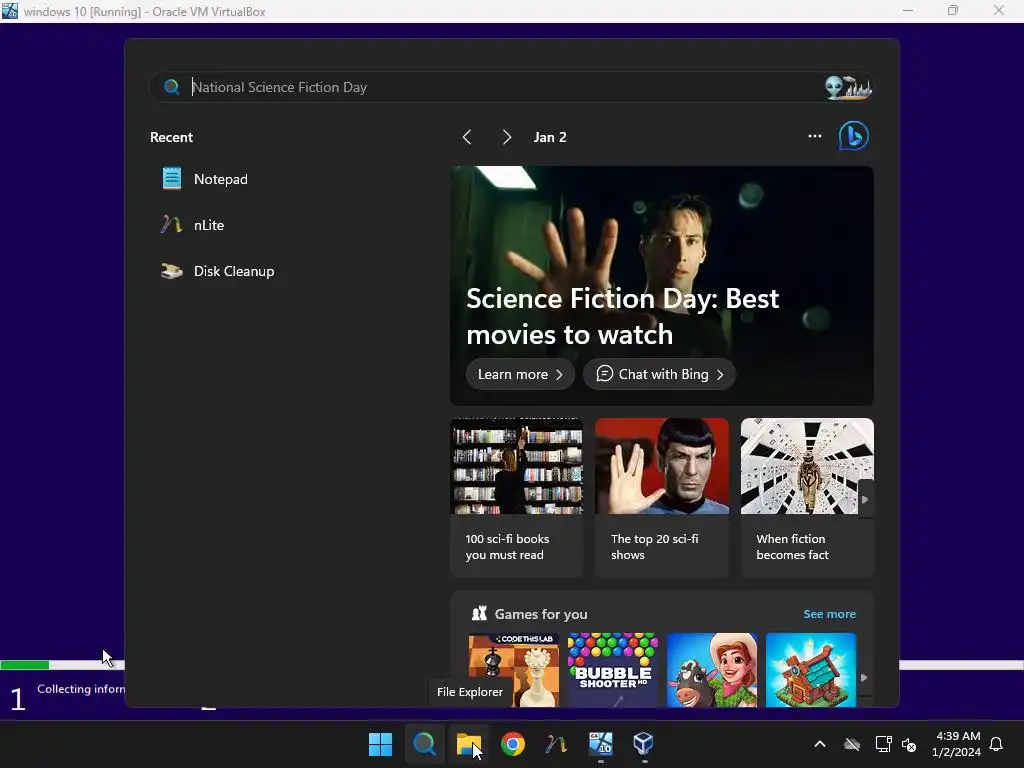Show more games with the right arrow
This screenshot has width=1024, height=768.
click(x=865, y=678)
